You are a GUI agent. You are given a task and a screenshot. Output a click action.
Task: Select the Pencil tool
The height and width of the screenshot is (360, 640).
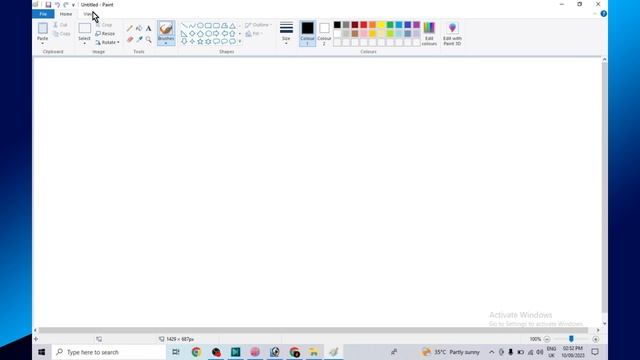130,28
